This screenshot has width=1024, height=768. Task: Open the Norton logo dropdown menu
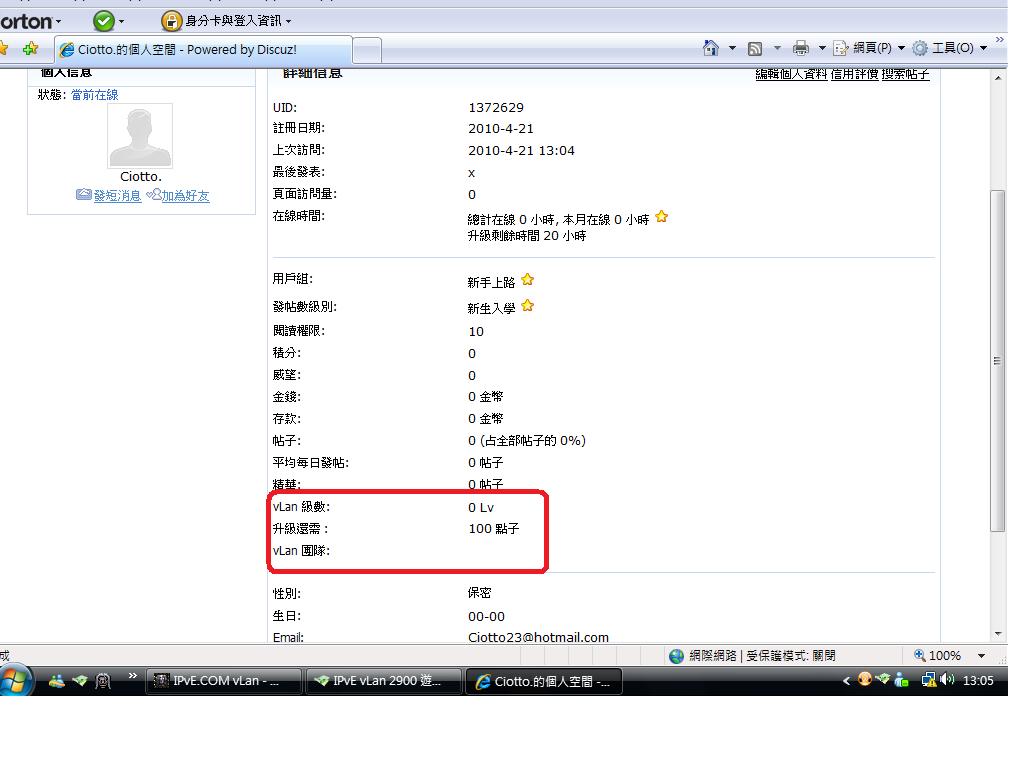pyautogui.click(x=31, y=22)
